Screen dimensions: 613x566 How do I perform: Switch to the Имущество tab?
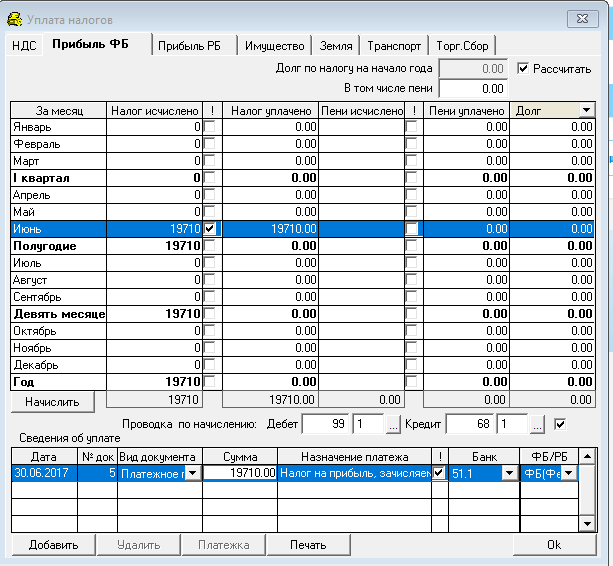tap(274, 46)
